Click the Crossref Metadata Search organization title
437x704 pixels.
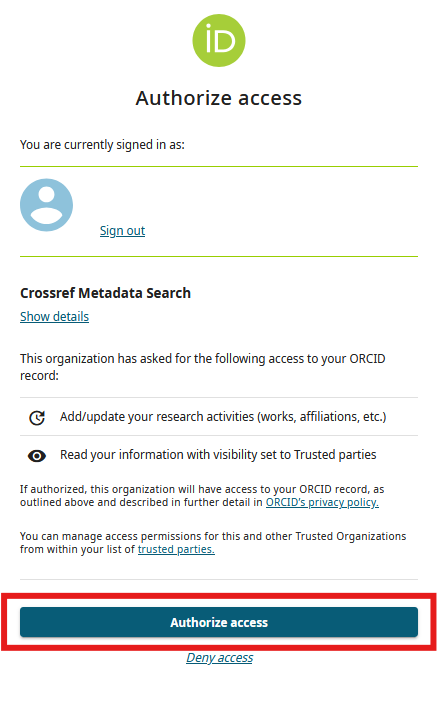pyautogui.click(x=106, y=293)
